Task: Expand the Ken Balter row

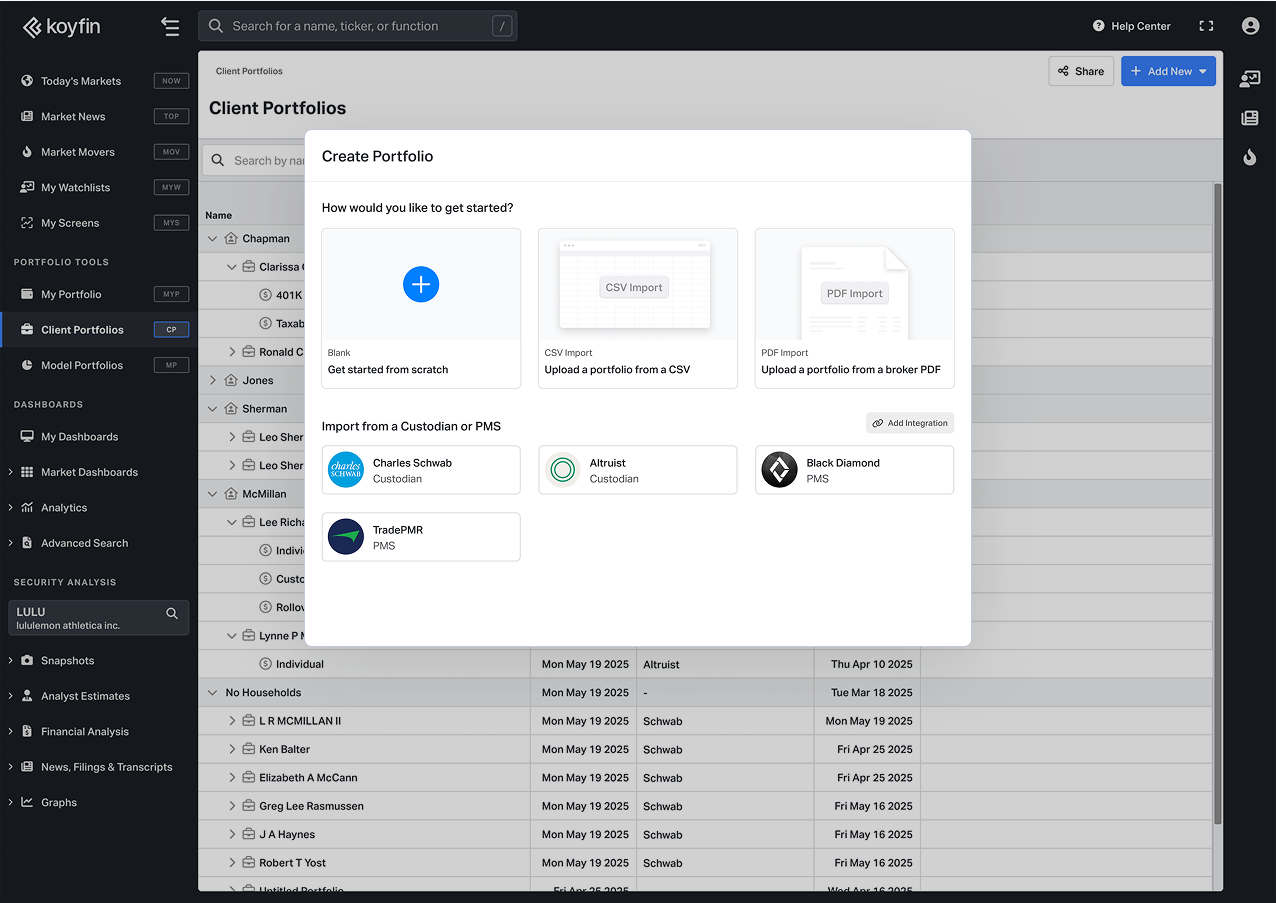Action: [x=232, y=749]
